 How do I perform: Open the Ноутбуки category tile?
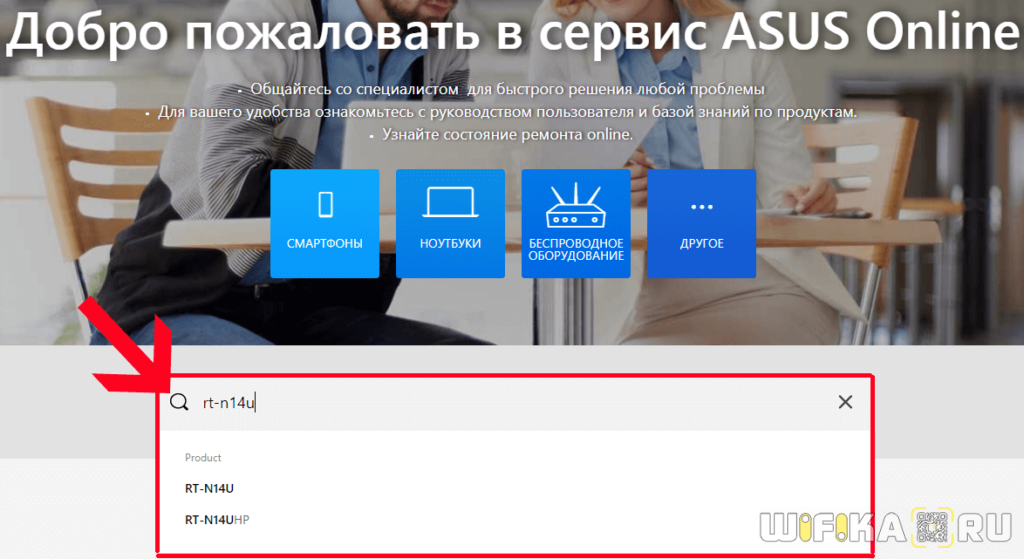pos(450,223)
